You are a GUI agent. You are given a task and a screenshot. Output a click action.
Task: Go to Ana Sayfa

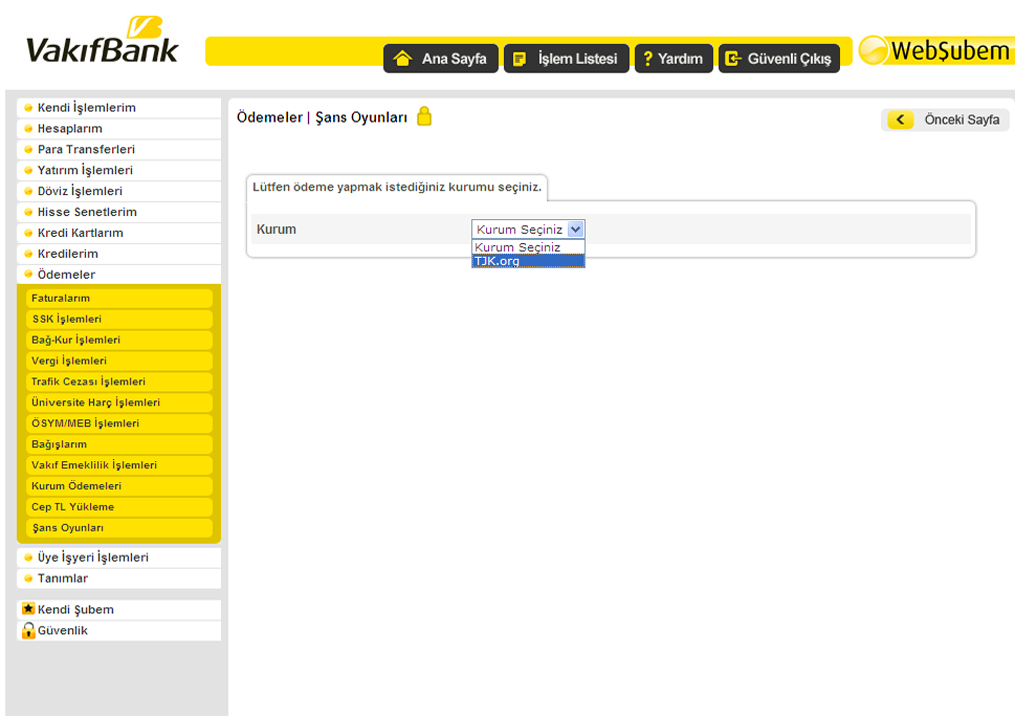pos(441,59)
